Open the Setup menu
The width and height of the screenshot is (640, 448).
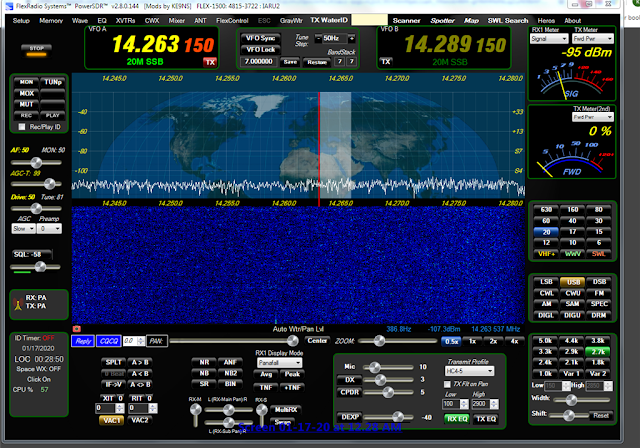pos(21,20)
